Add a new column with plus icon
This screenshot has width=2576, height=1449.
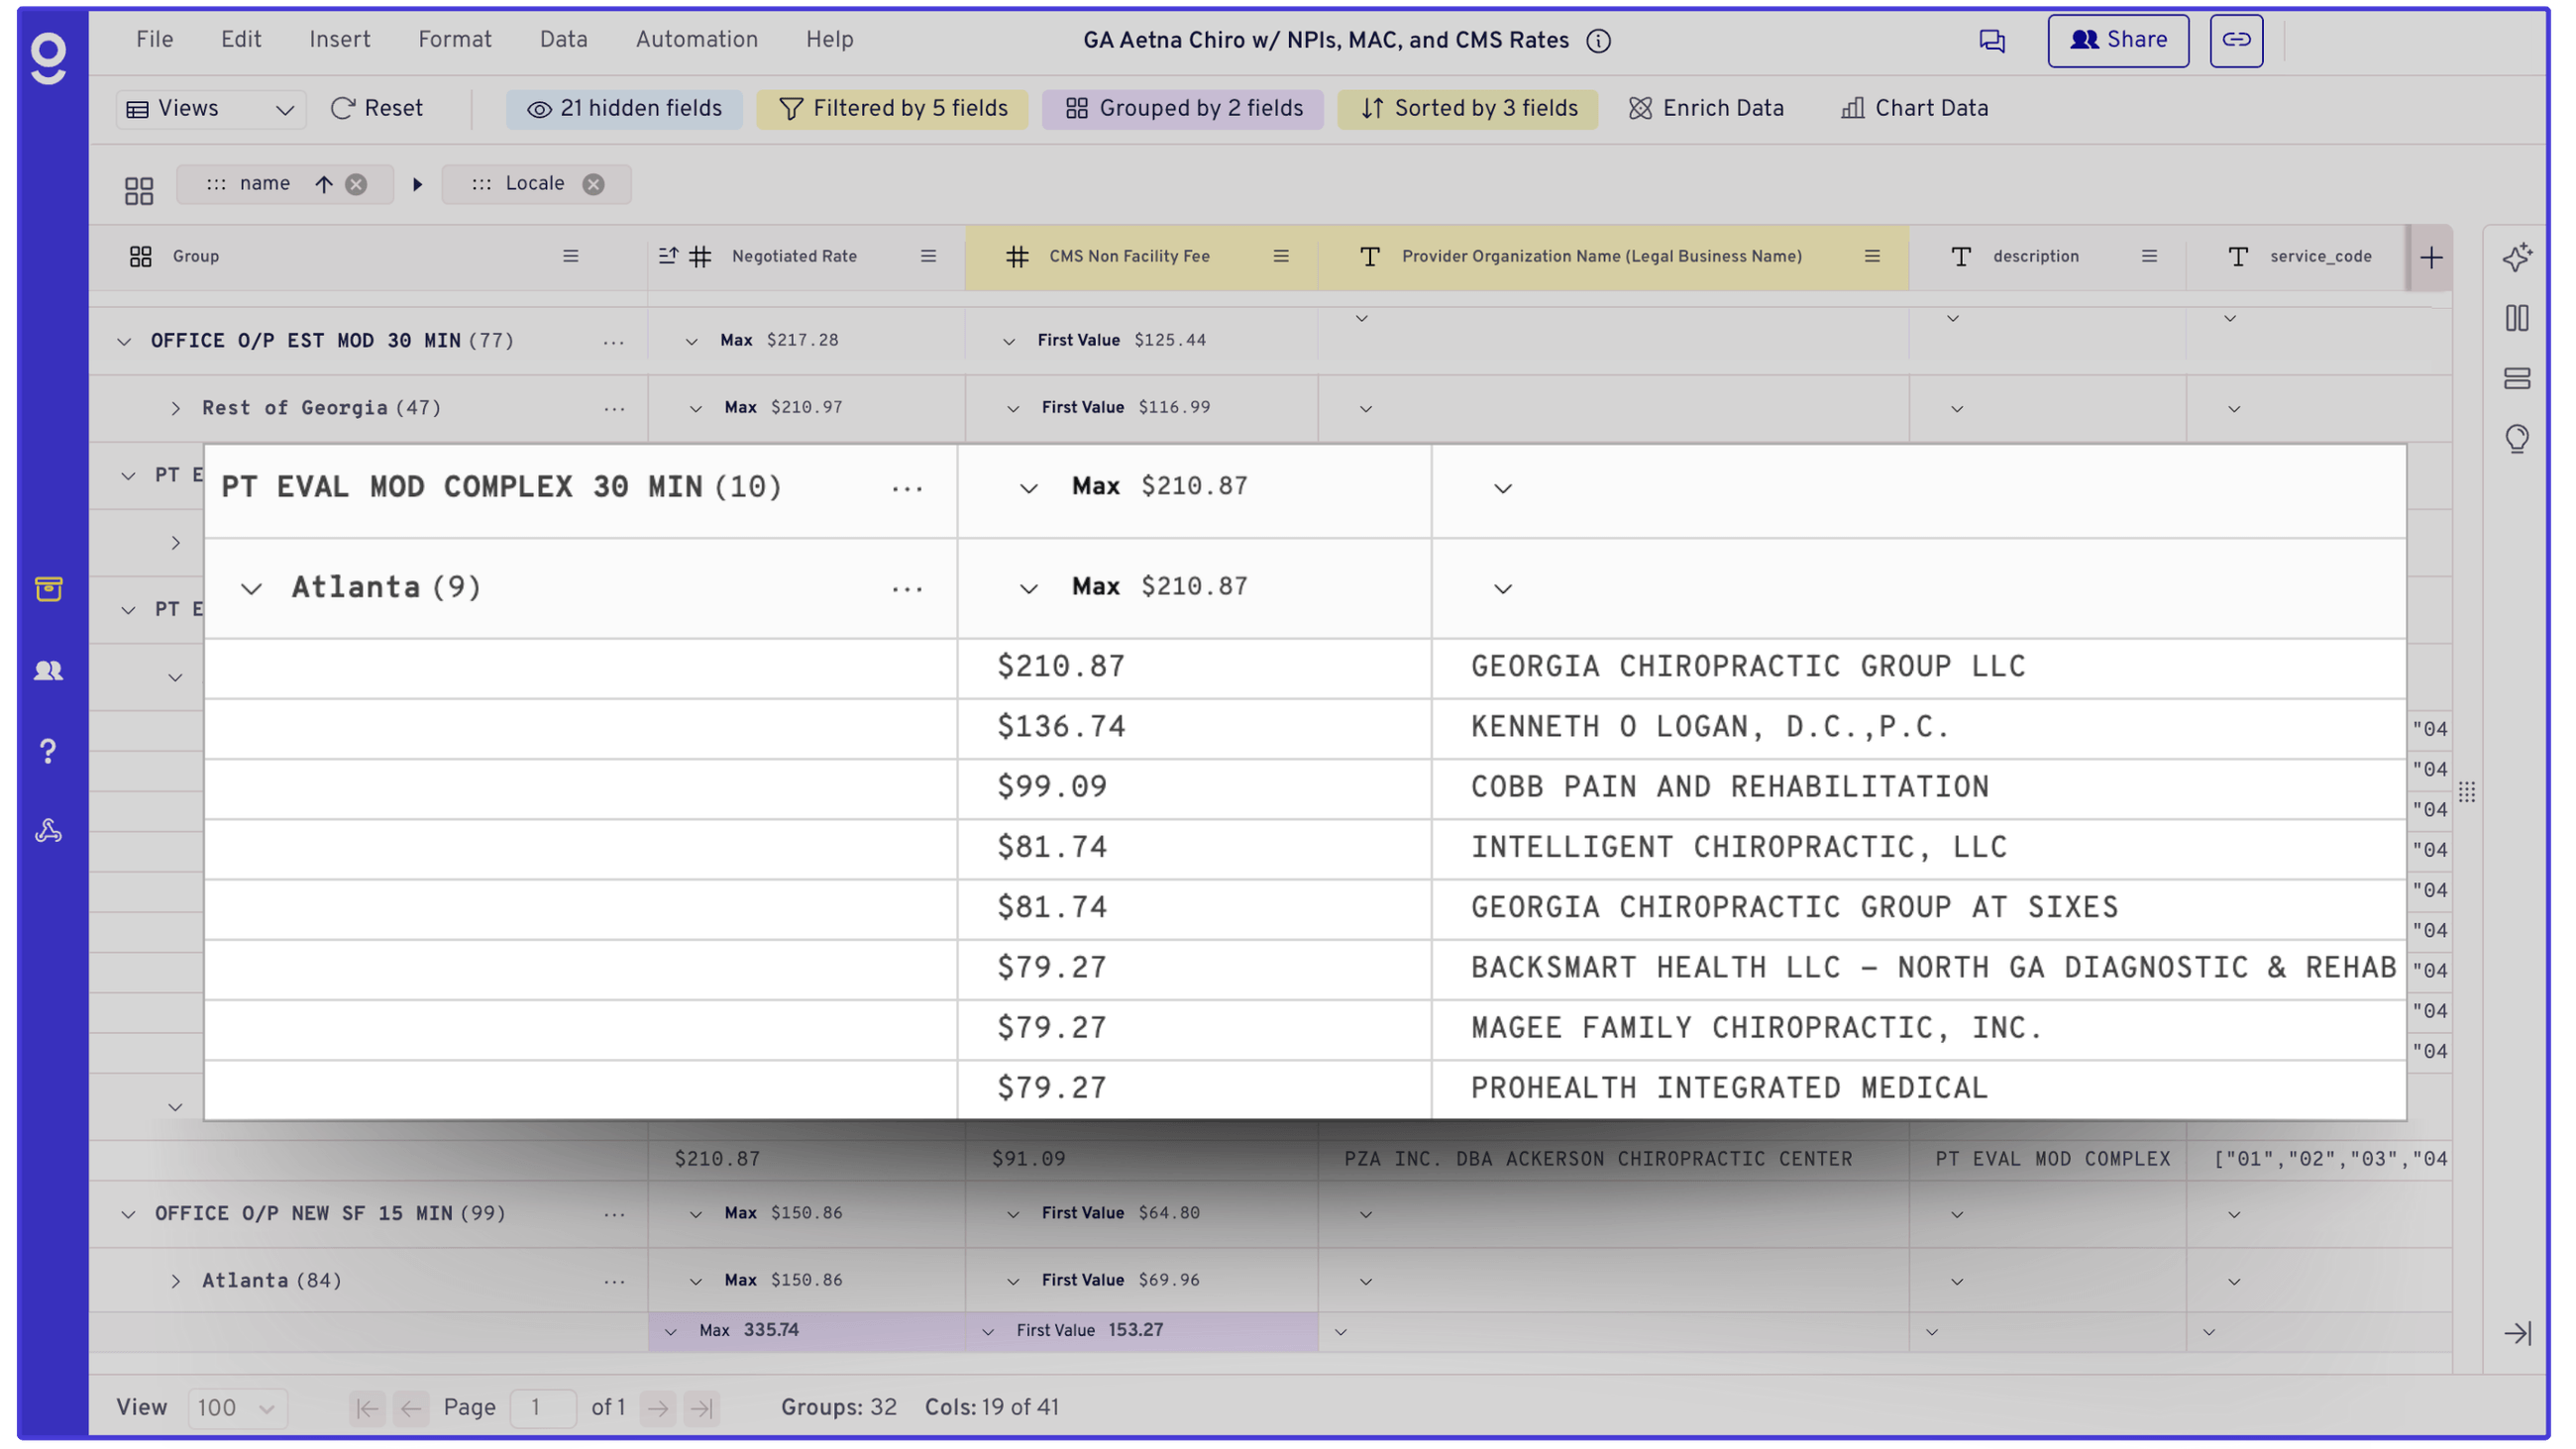(2431, 258)
